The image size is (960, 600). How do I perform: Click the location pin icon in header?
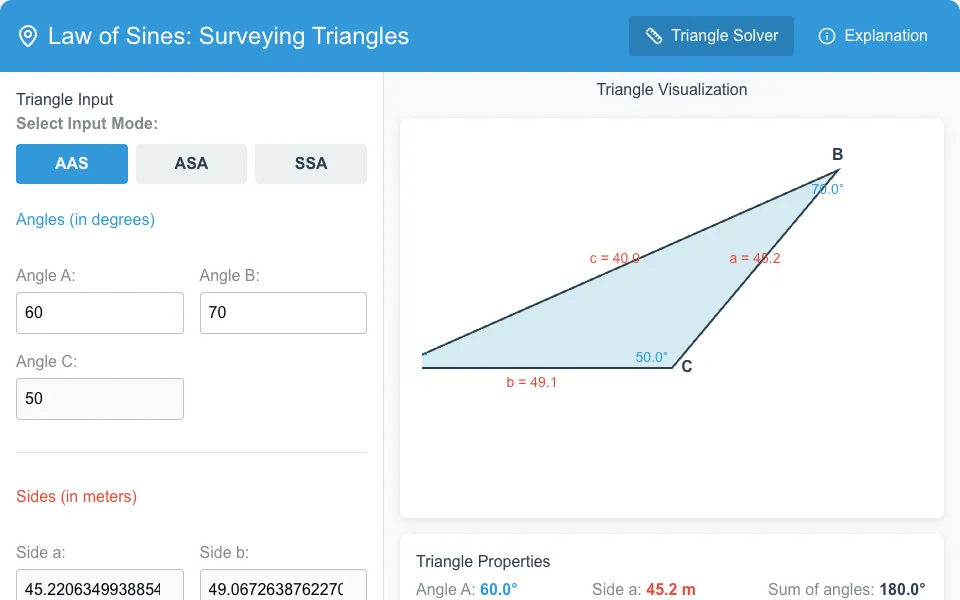[28, 36]
